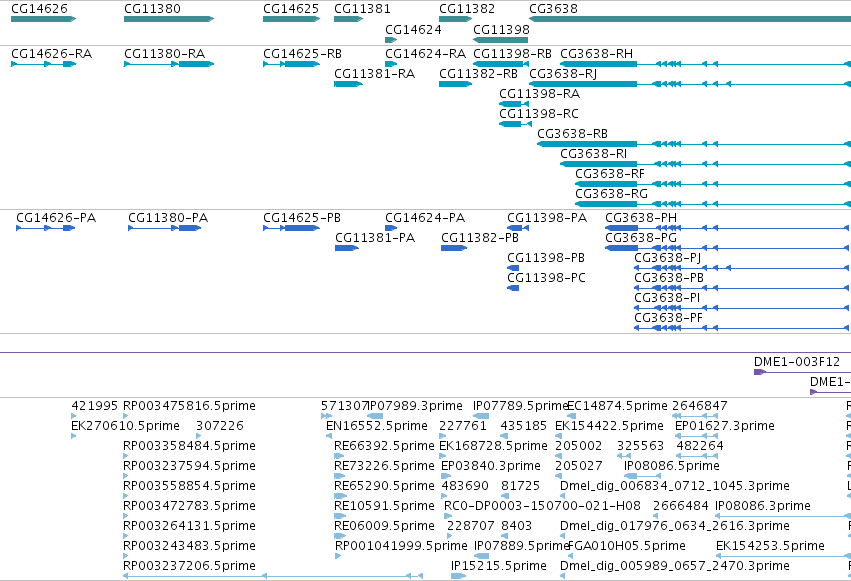The image size is (851, 581).
Task: Click EST label RE10591.5prime
Action: coord(384,506)
